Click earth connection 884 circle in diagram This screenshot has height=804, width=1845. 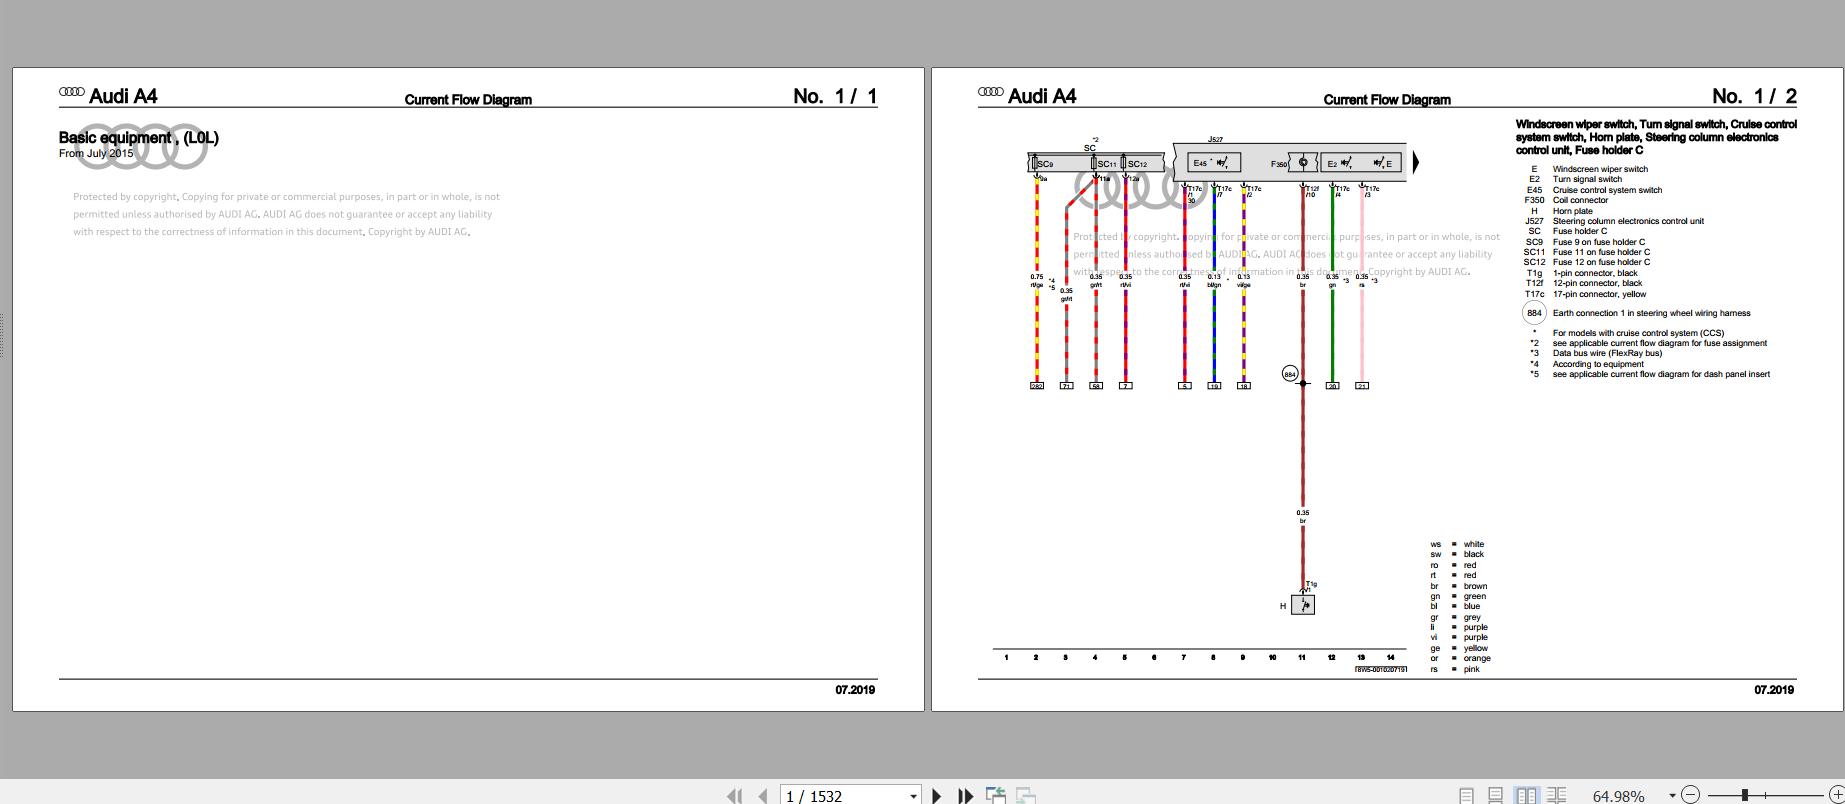pyautogui.click(x=1290, y=374)
